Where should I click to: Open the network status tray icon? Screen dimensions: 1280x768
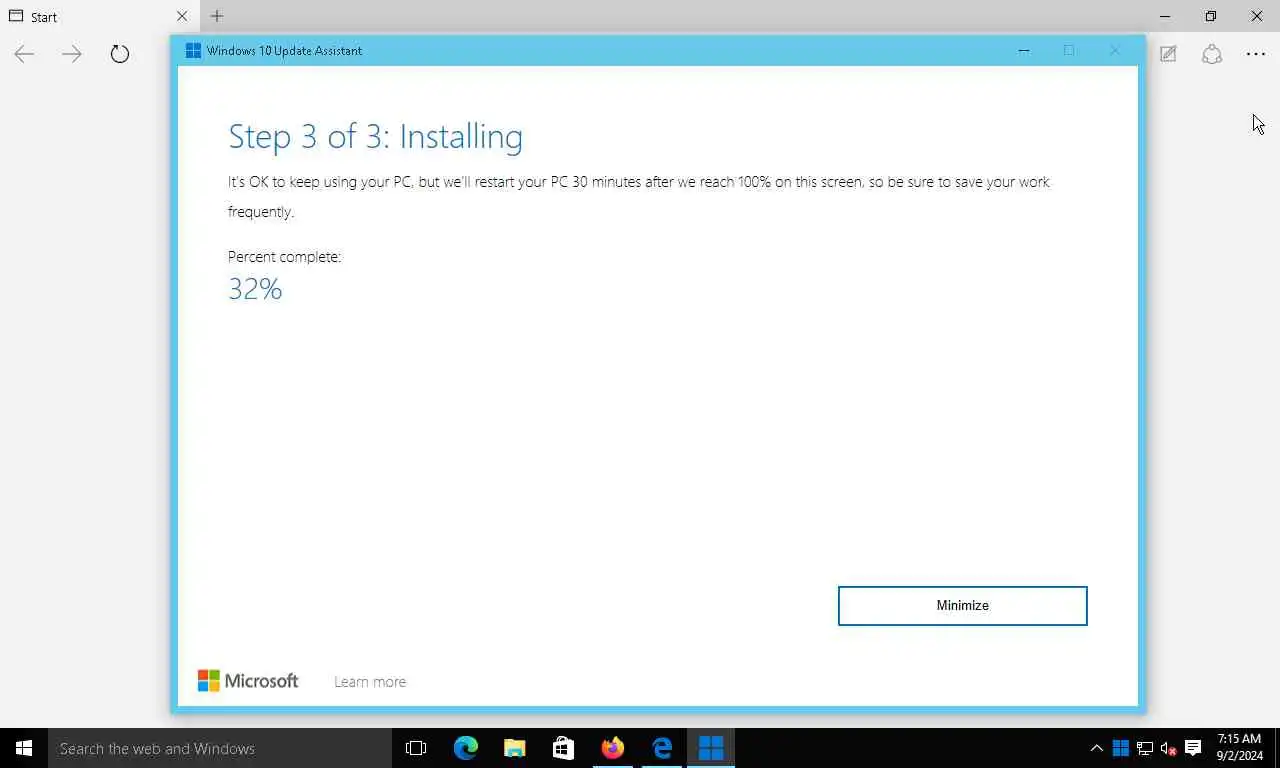(1145, 748)
